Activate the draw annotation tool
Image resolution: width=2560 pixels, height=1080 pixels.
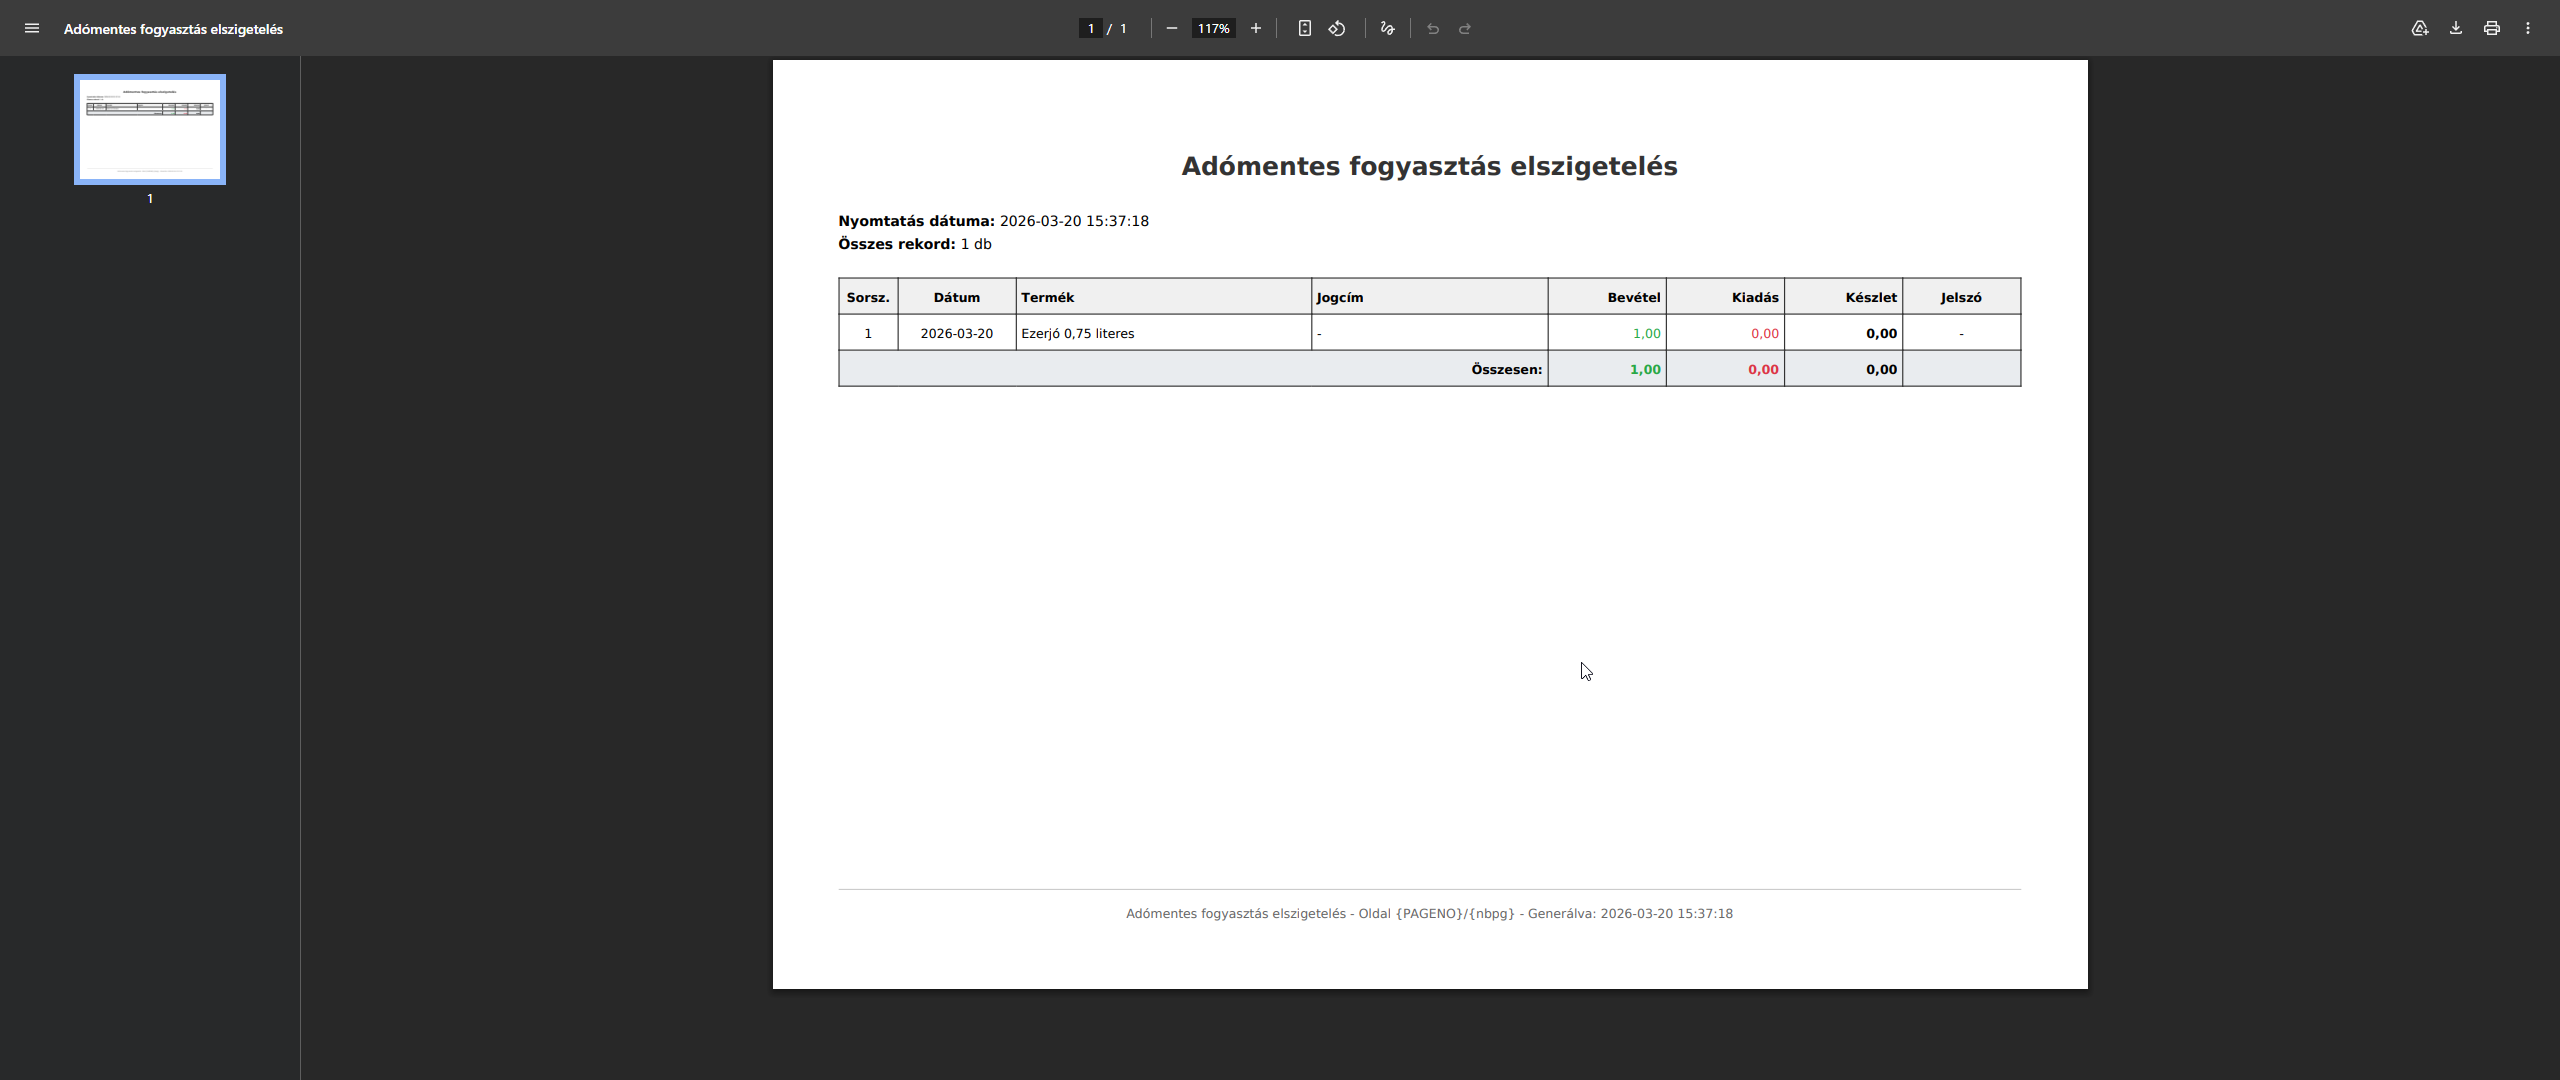pos(1387,29)
